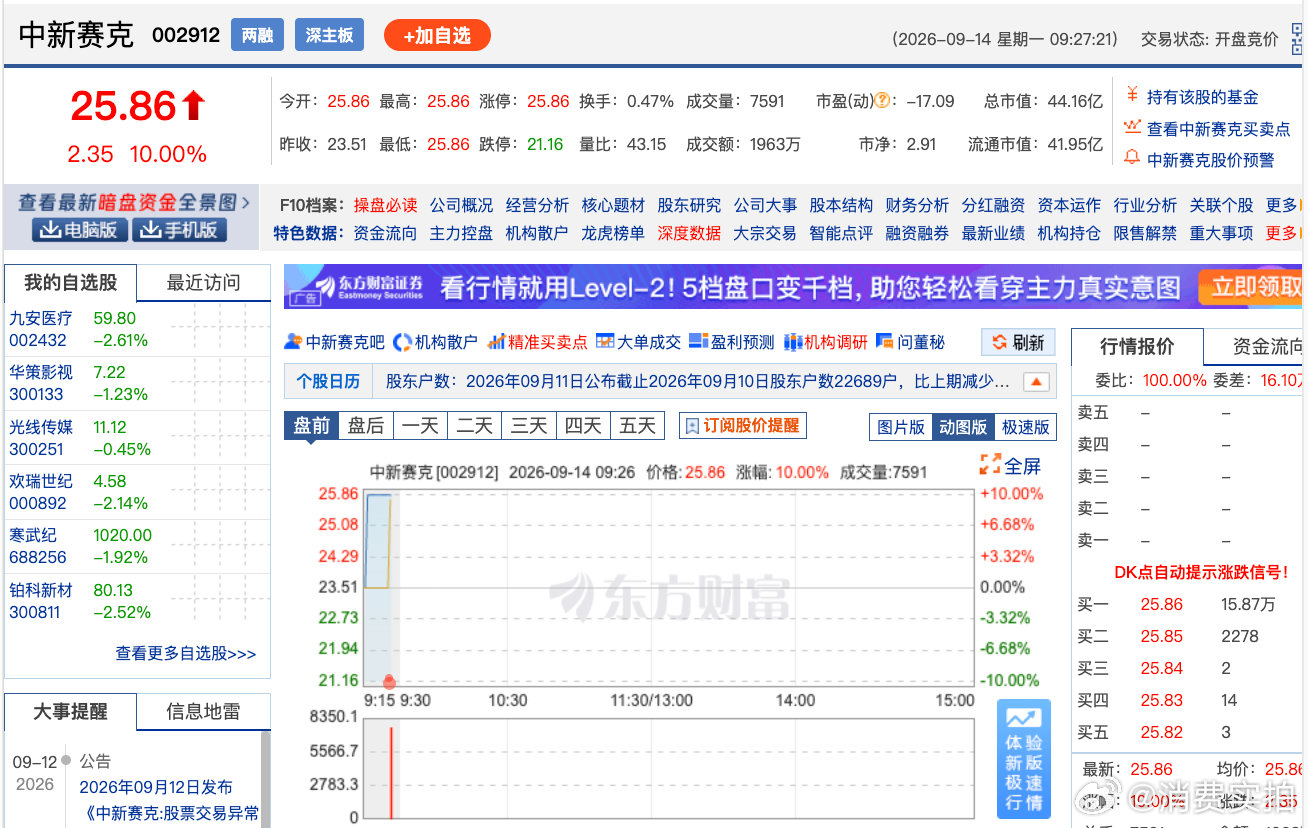The image size is (1308, 828).
Task: Switch to 信息地雷 tab
Action: [x=203, y=712]
